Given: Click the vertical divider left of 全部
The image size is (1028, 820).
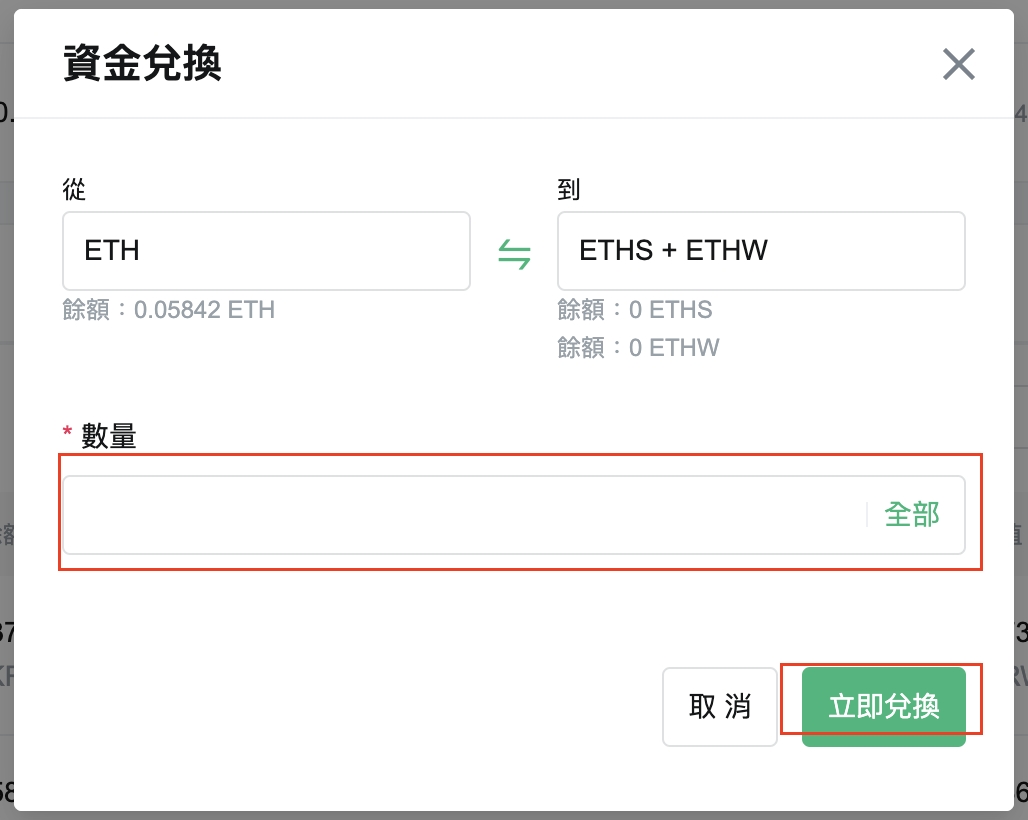Looking at the screenshot, I should click(867, 515).
